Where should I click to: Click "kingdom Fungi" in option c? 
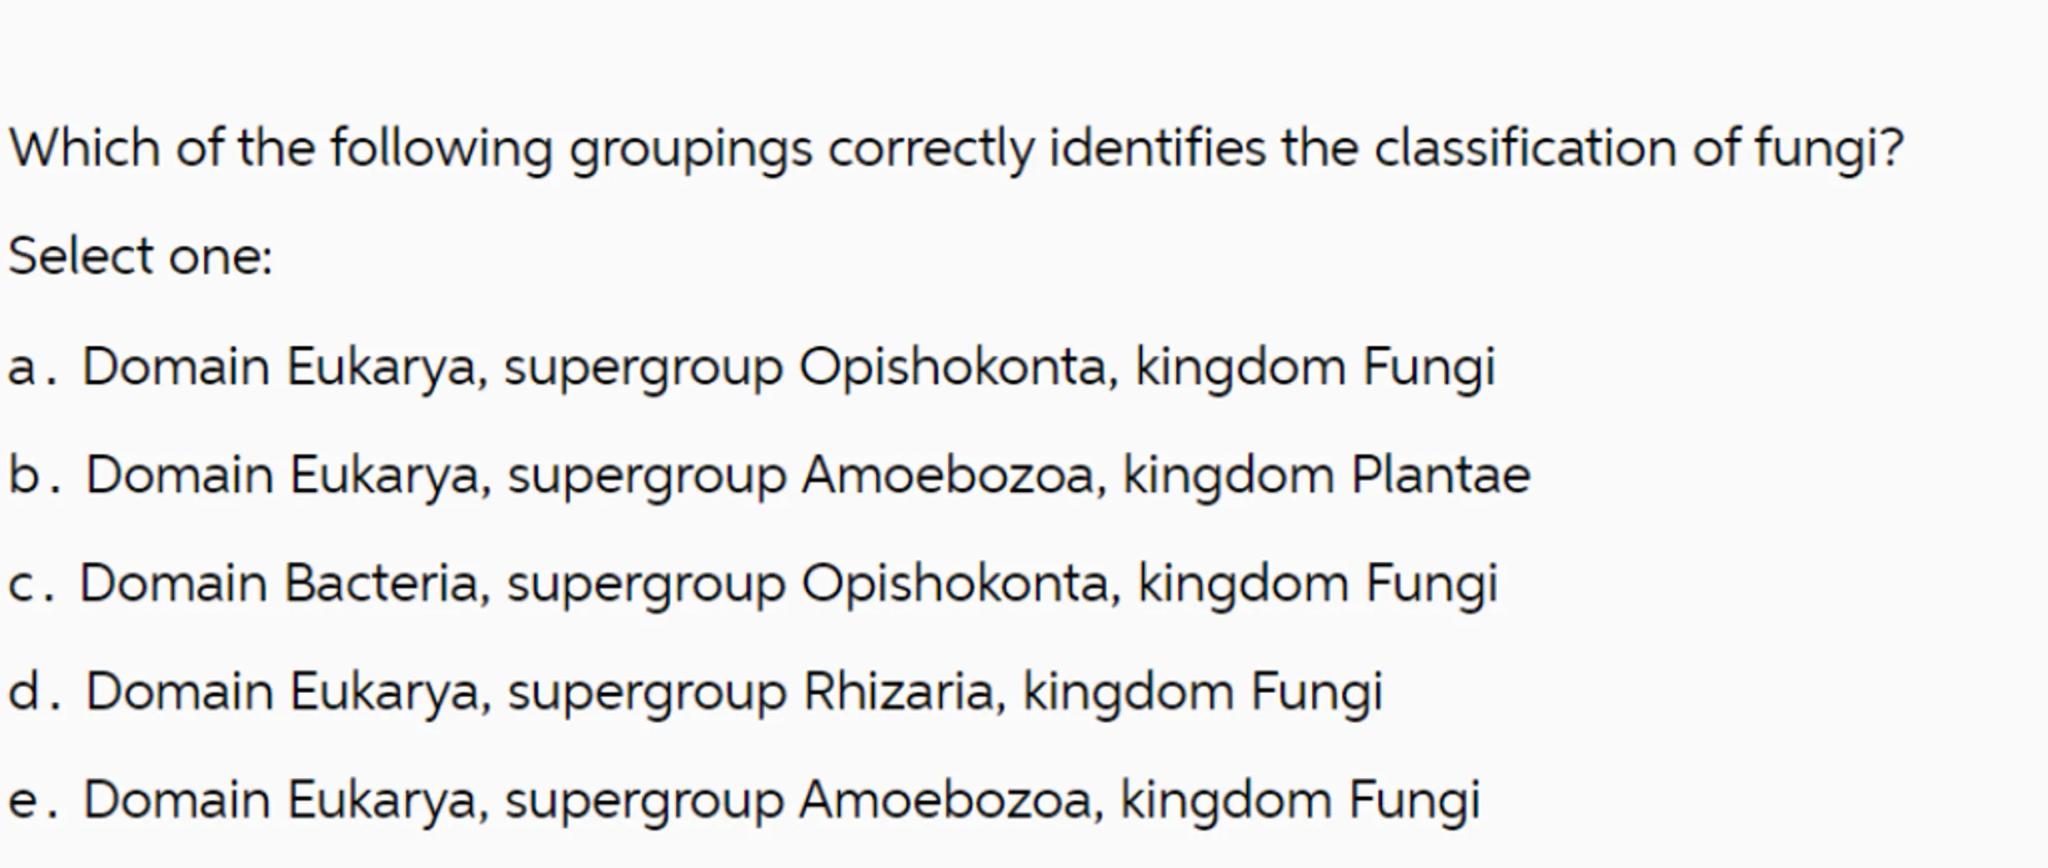(1317, 583)
